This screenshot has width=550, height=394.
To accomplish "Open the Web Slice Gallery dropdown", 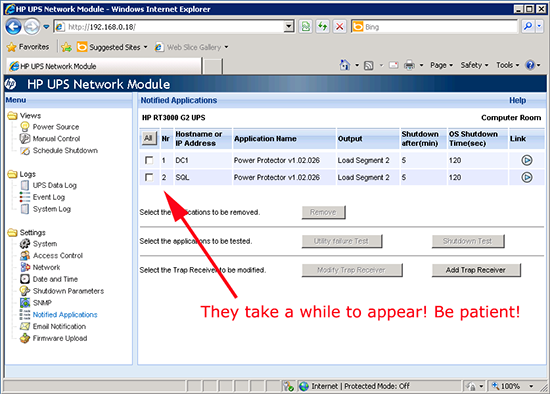I will coord(192,47).
